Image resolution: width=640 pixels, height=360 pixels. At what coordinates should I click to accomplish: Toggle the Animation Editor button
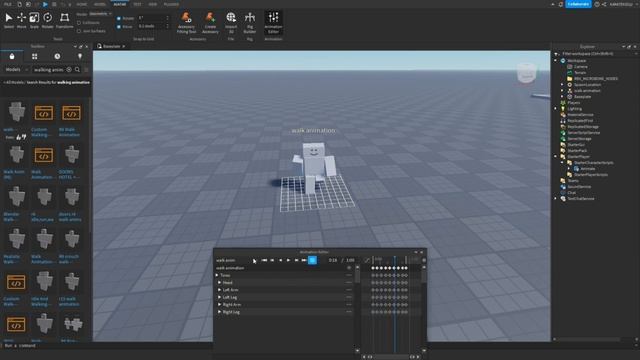[273, 22]
